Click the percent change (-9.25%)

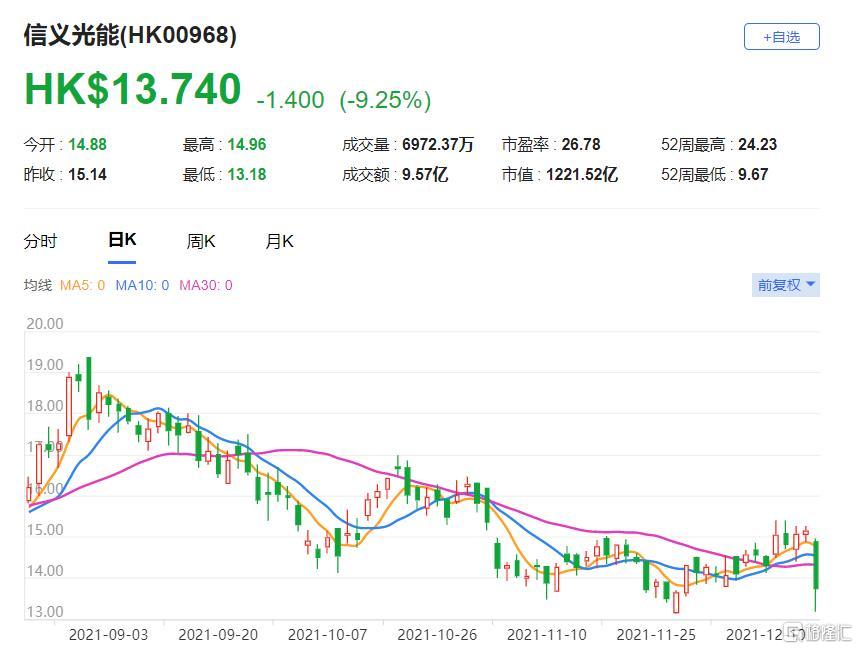coord(385,100)
